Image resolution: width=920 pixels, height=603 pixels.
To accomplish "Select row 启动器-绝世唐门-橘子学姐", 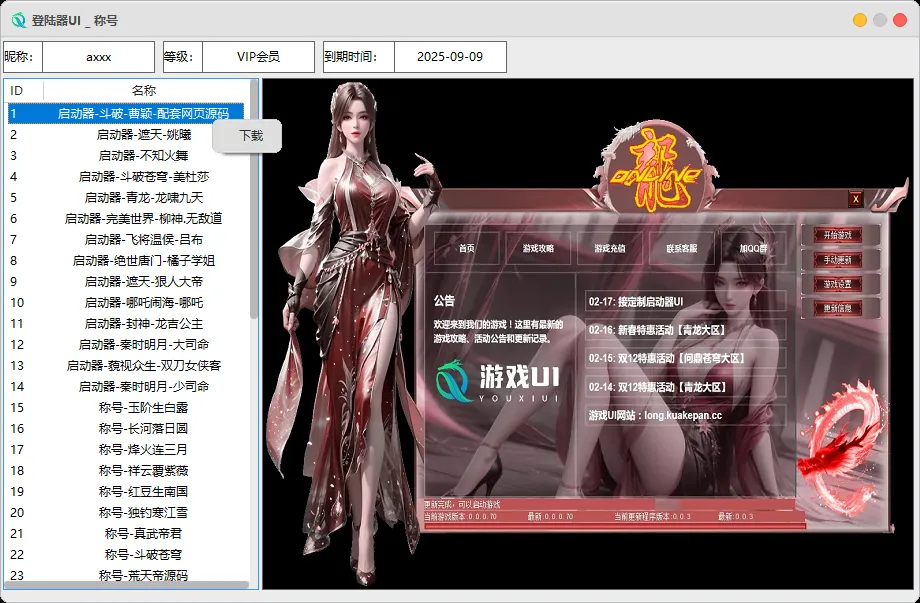I will 126,260.
